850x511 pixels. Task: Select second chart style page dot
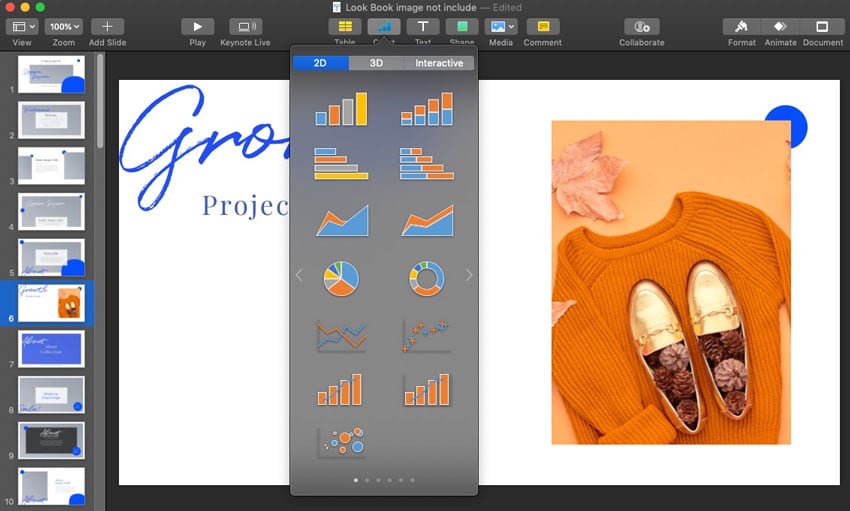[367, 480]
